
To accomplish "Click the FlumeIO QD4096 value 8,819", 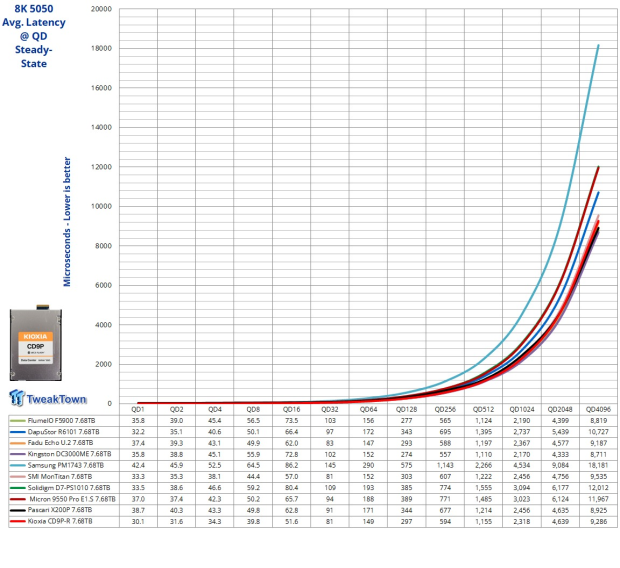I will 599,421.
